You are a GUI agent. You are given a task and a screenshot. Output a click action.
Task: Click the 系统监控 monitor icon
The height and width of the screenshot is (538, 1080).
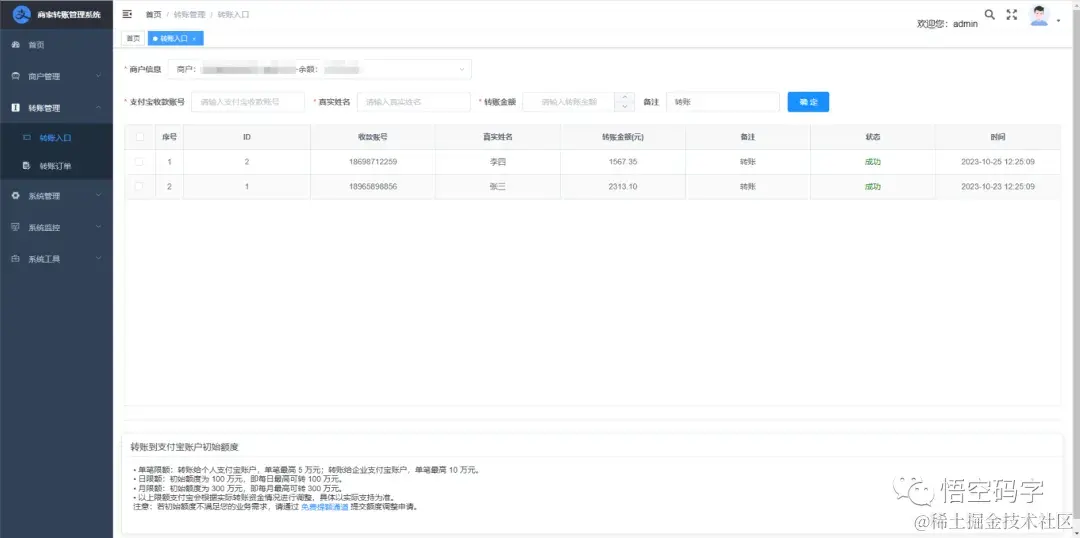(x=15, y=227)
